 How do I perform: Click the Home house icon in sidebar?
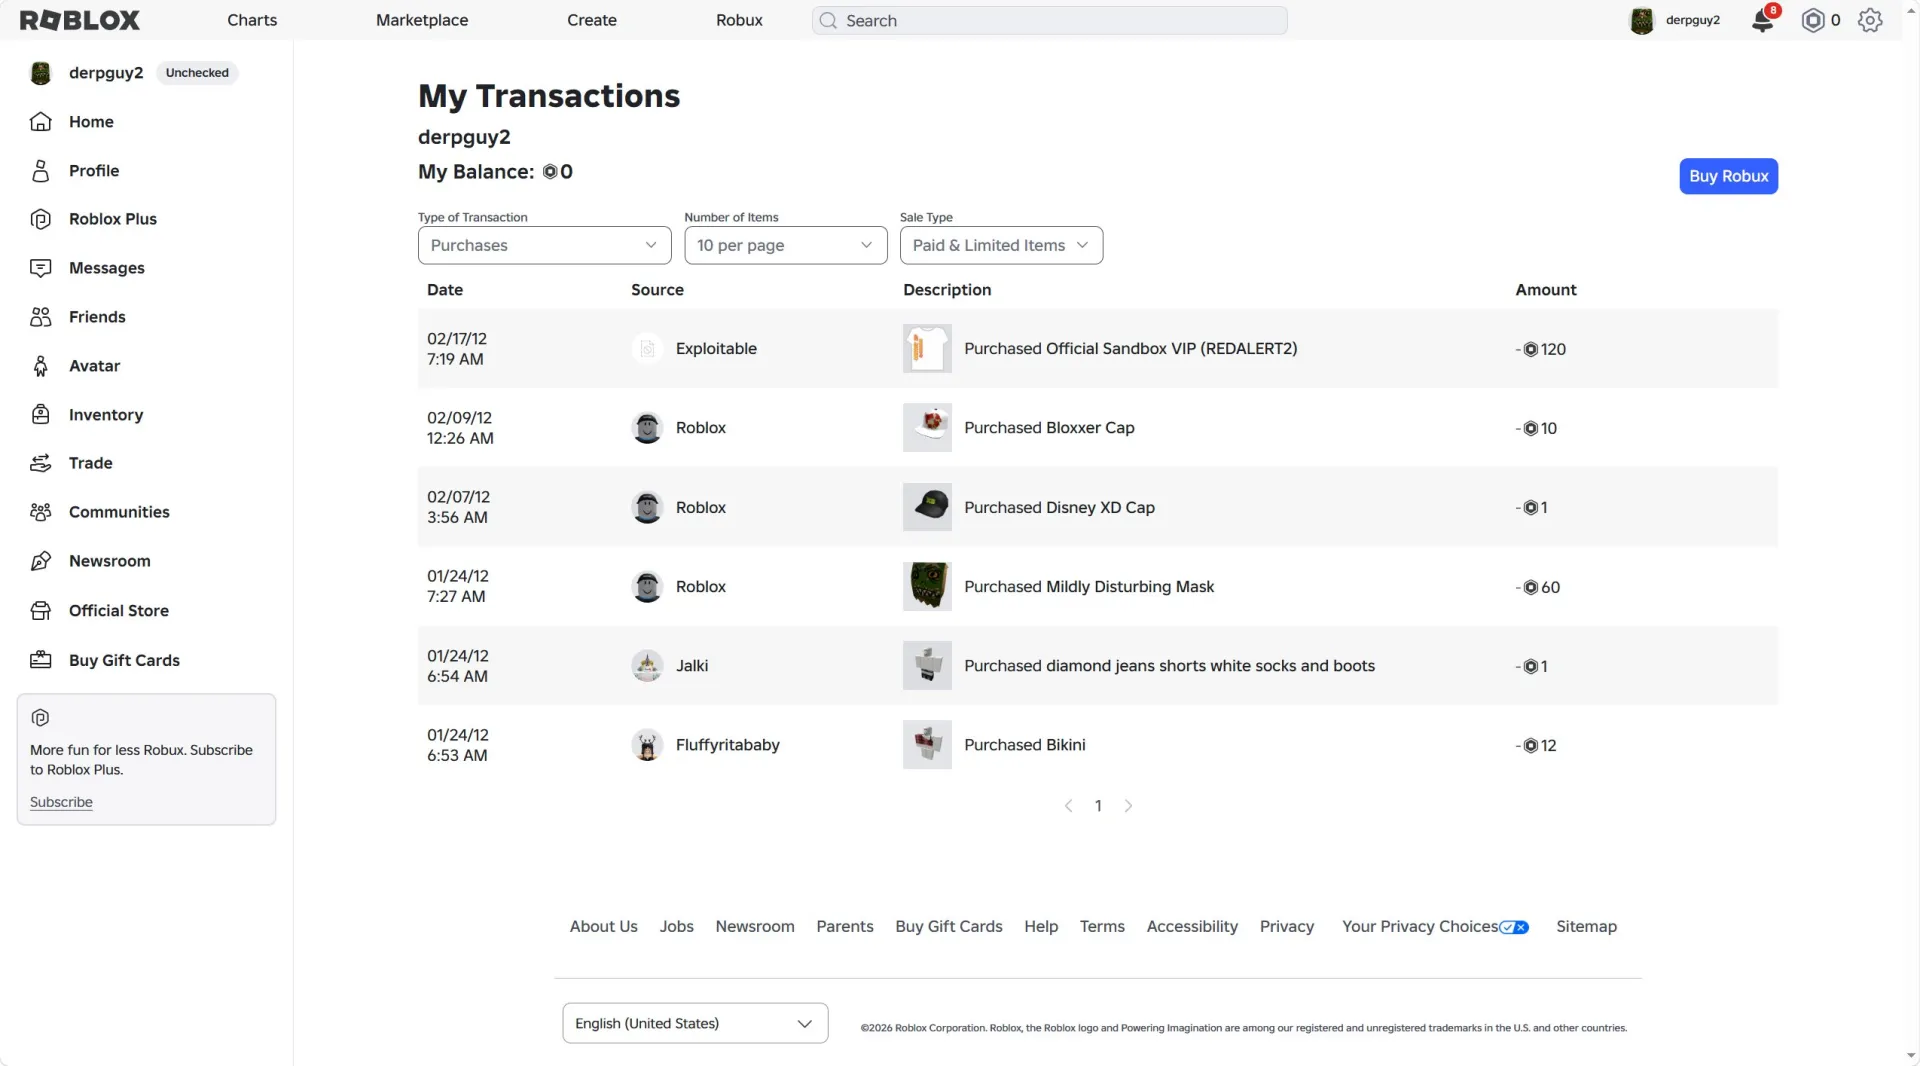pos(41,122)
